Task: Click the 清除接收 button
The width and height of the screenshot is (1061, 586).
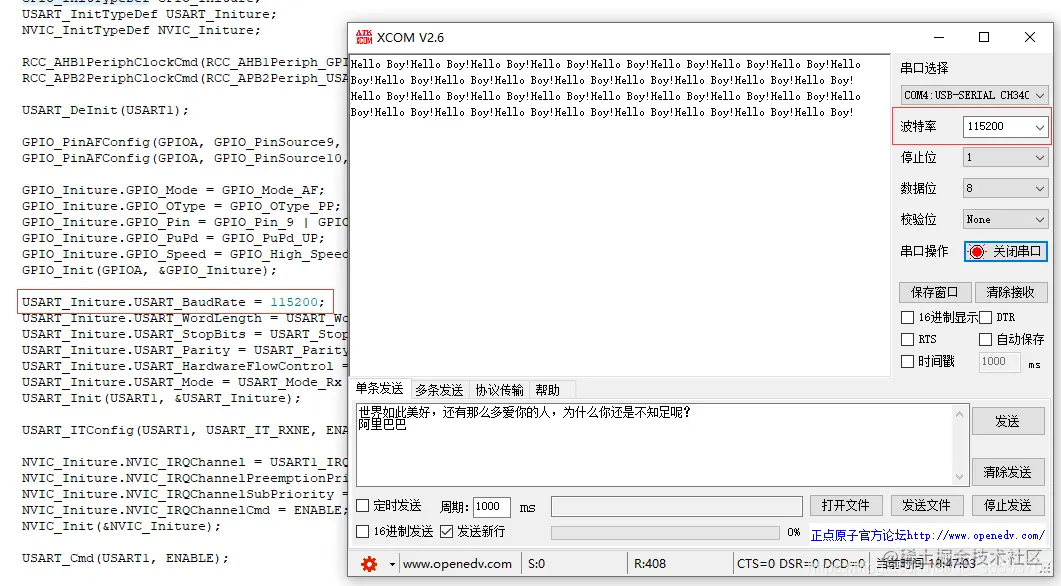Action: [x=1010, y=292]
